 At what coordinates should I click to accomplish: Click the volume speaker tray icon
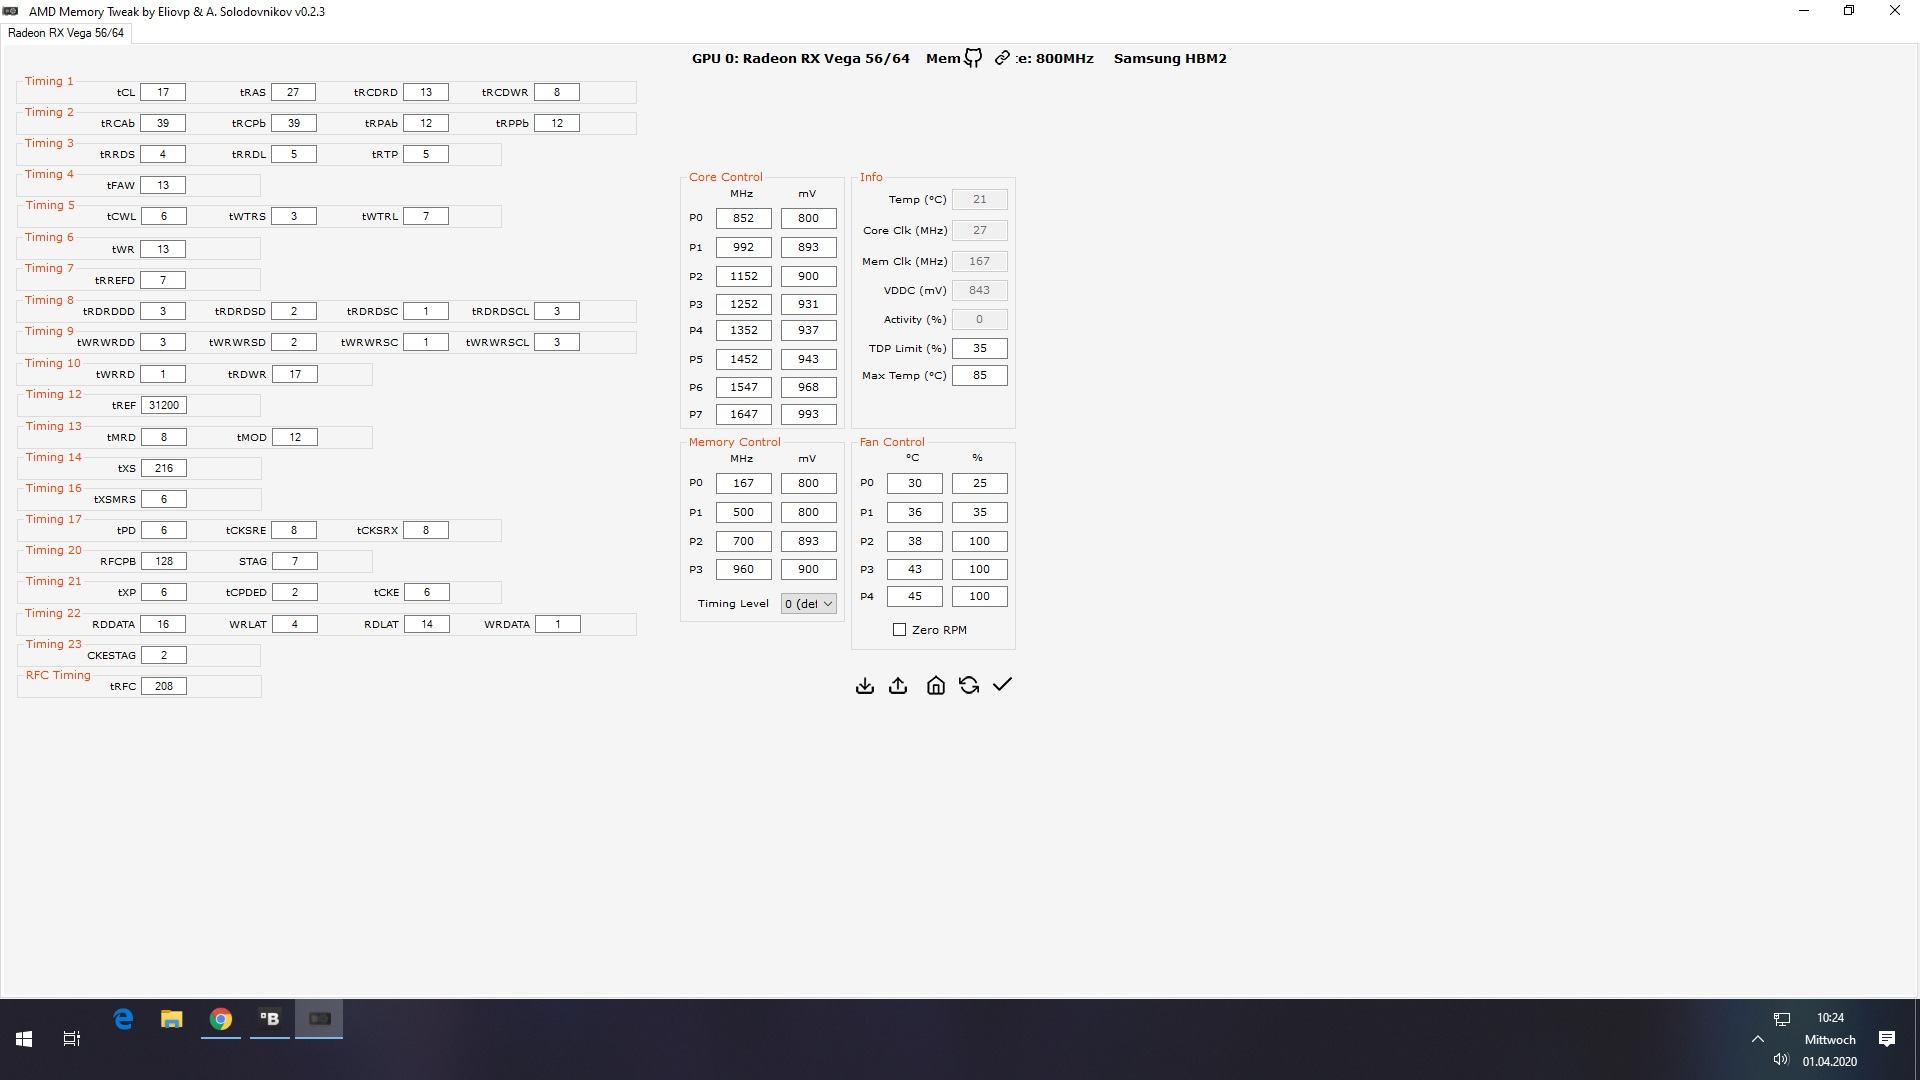[x=1780, y=1060]
